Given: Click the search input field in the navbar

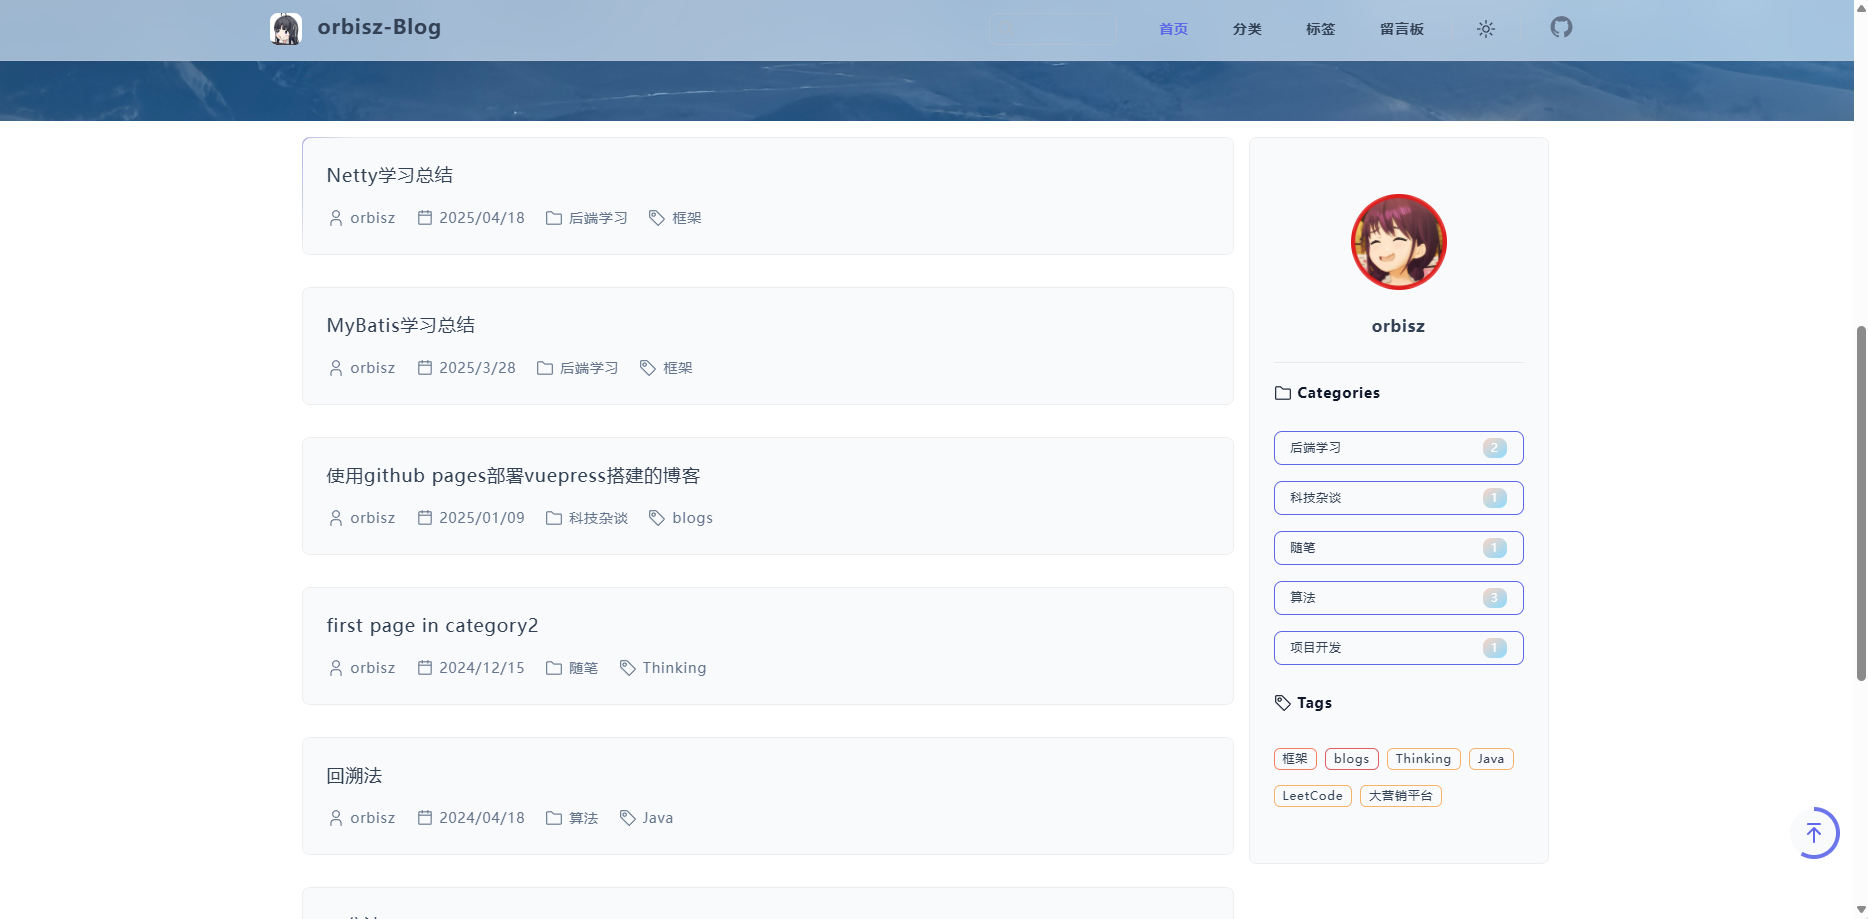Looking at the screenshot, I should tap(1052, 28).
